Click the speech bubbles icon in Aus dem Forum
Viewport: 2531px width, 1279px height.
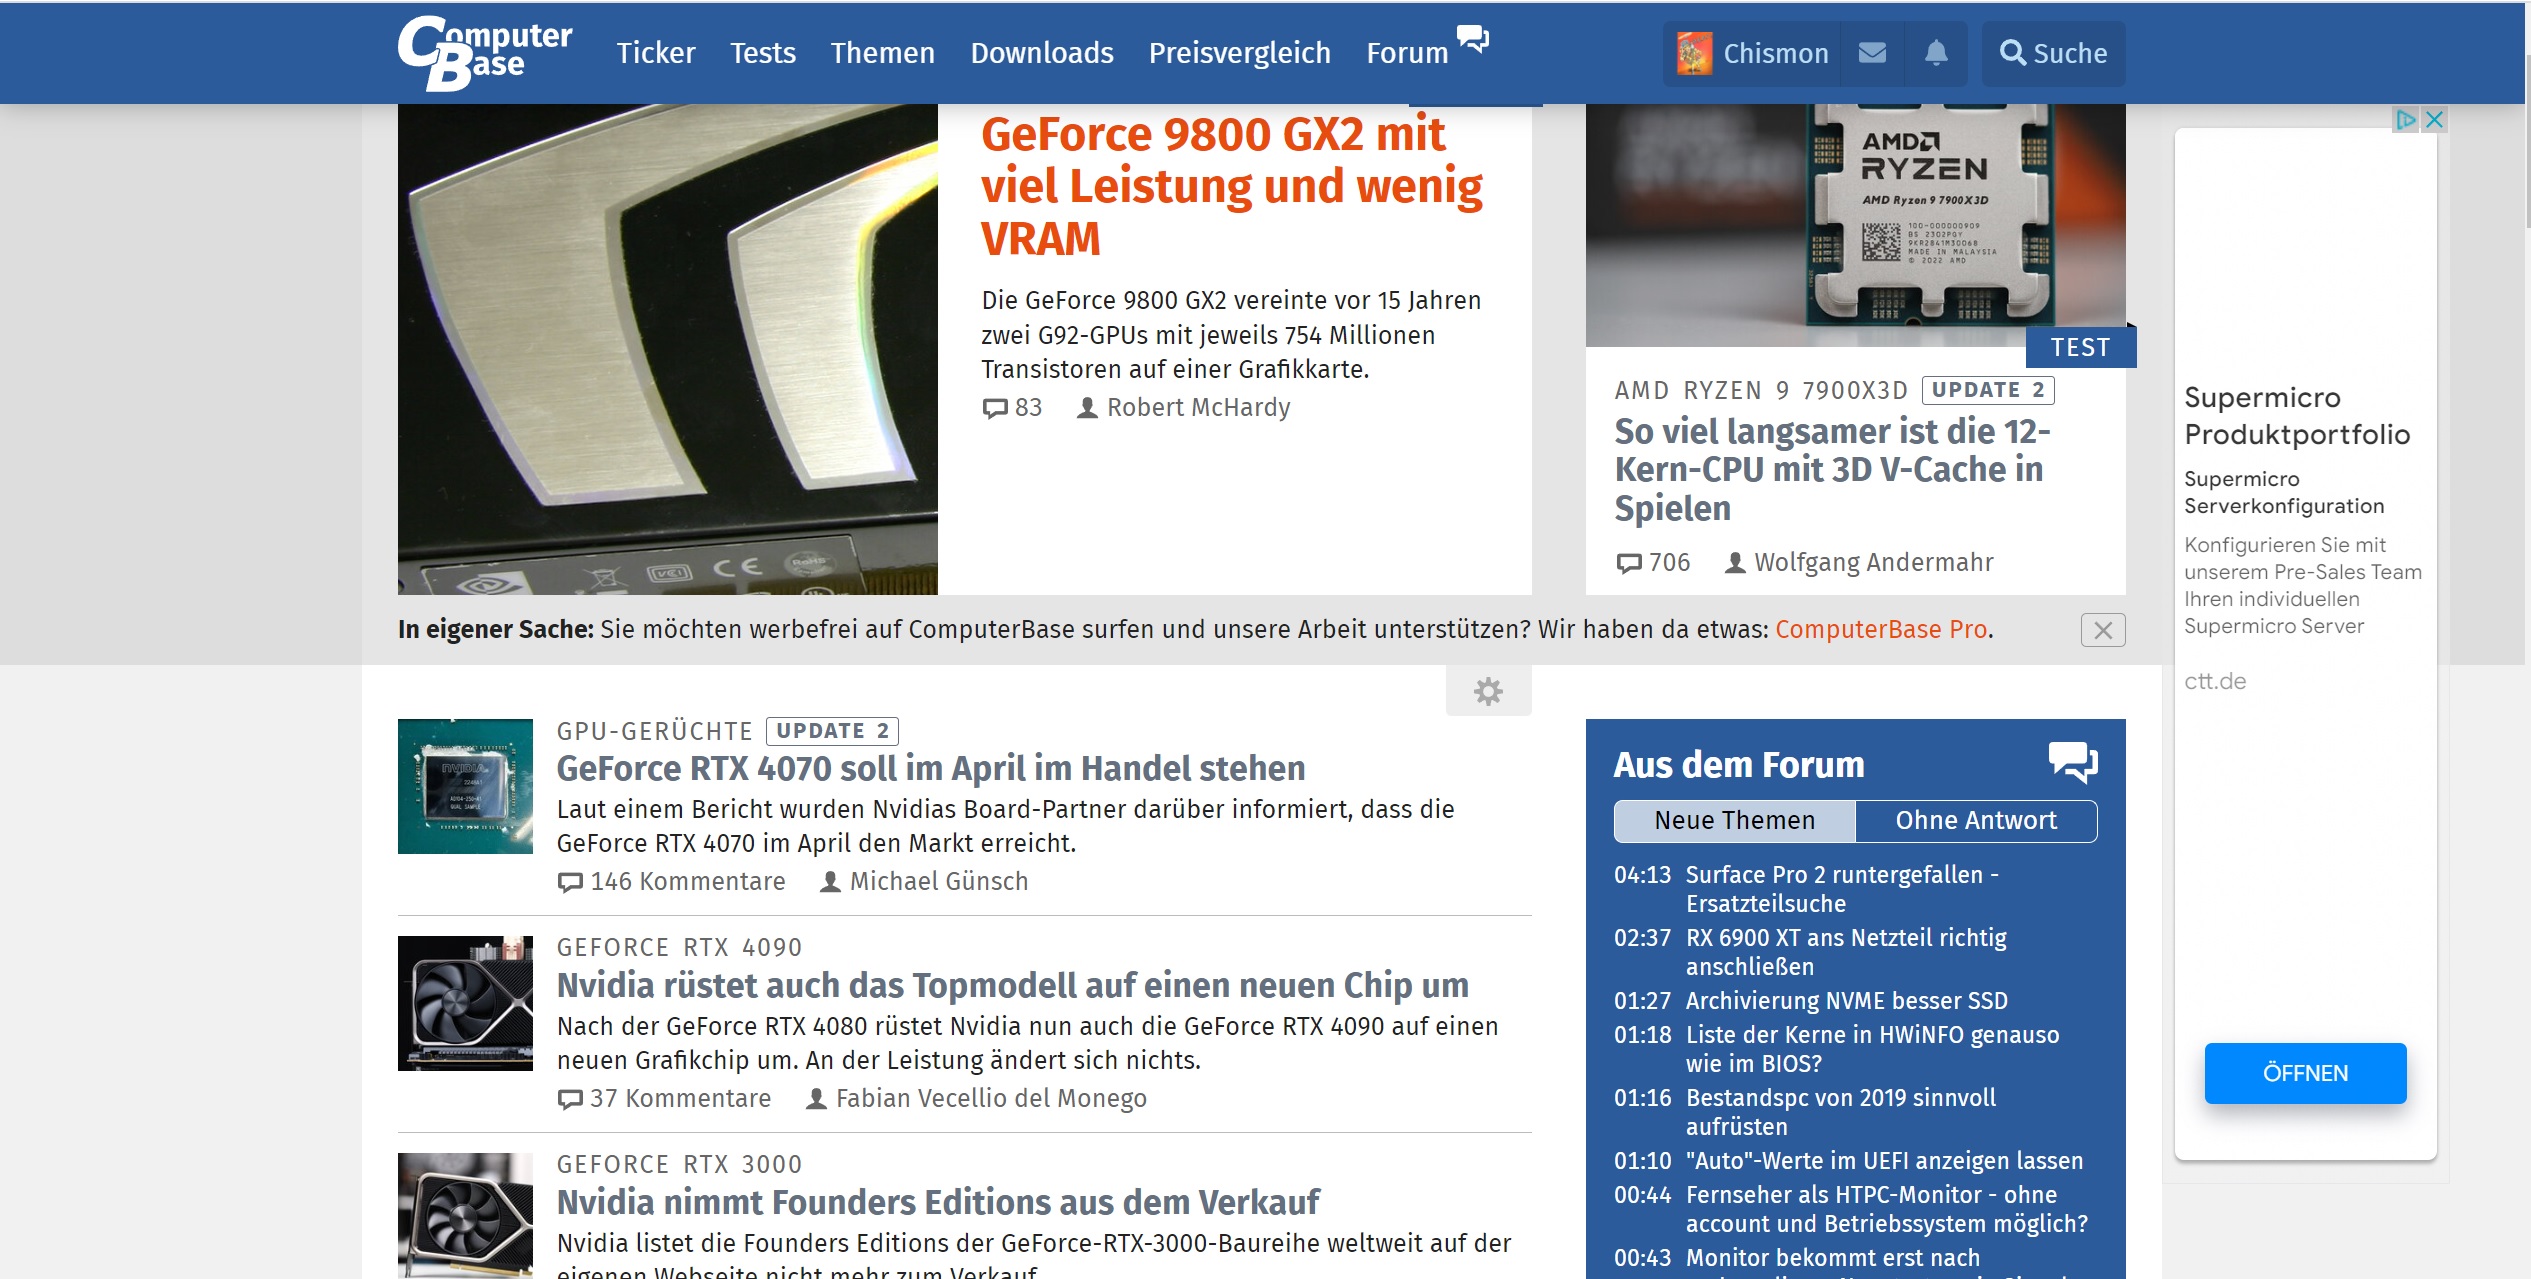pos(2072,763)
